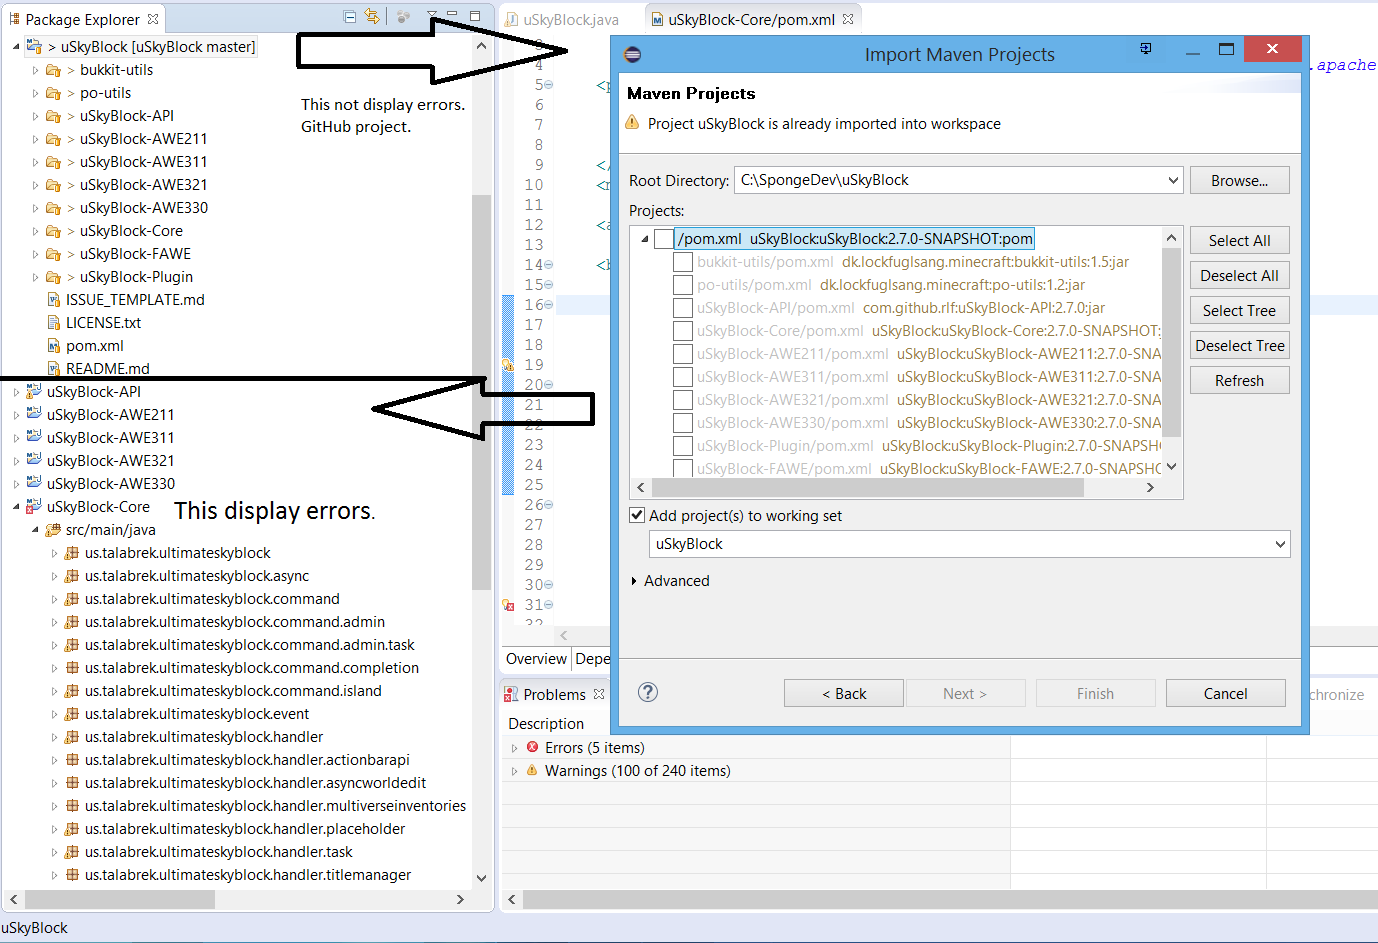This screenshot has width=1378, height=943.
Task: Close the uSkyBlock-Core/pom.xml editor tab
Action: (x=848, y=19)
